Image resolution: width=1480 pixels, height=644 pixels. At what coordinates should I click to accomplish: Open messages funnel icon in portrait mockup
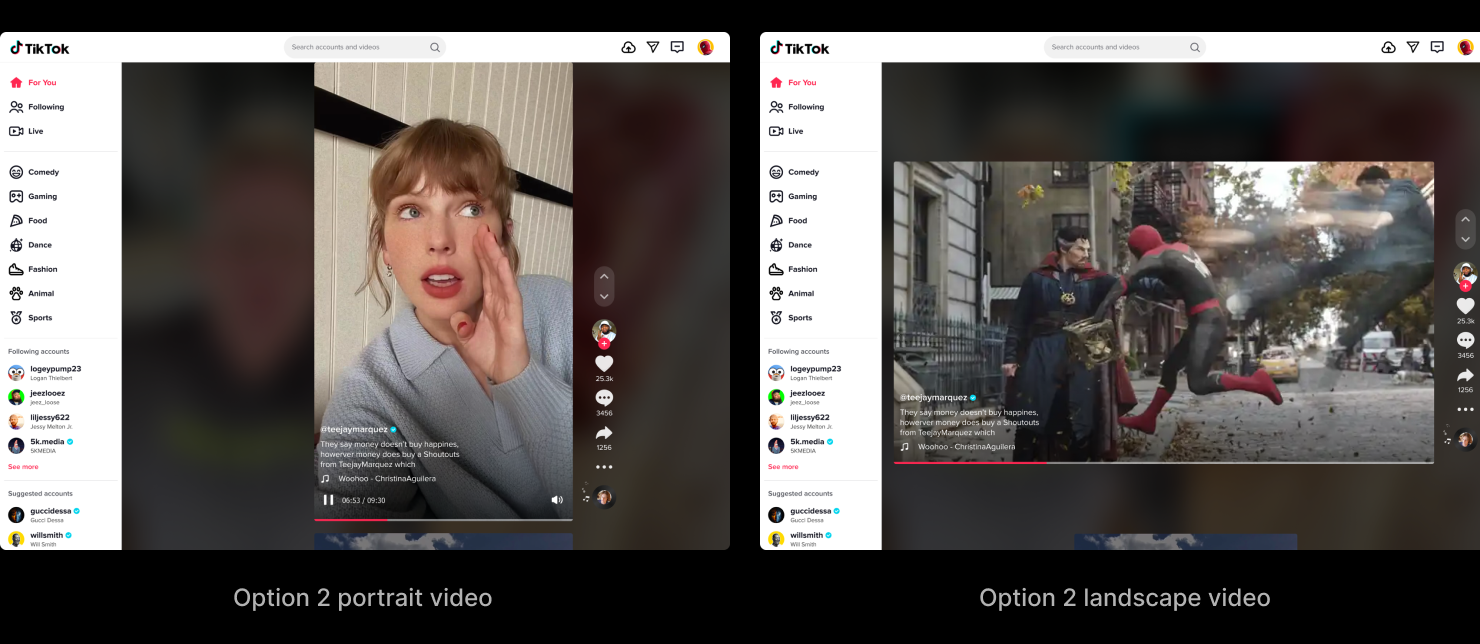(653, 47)
